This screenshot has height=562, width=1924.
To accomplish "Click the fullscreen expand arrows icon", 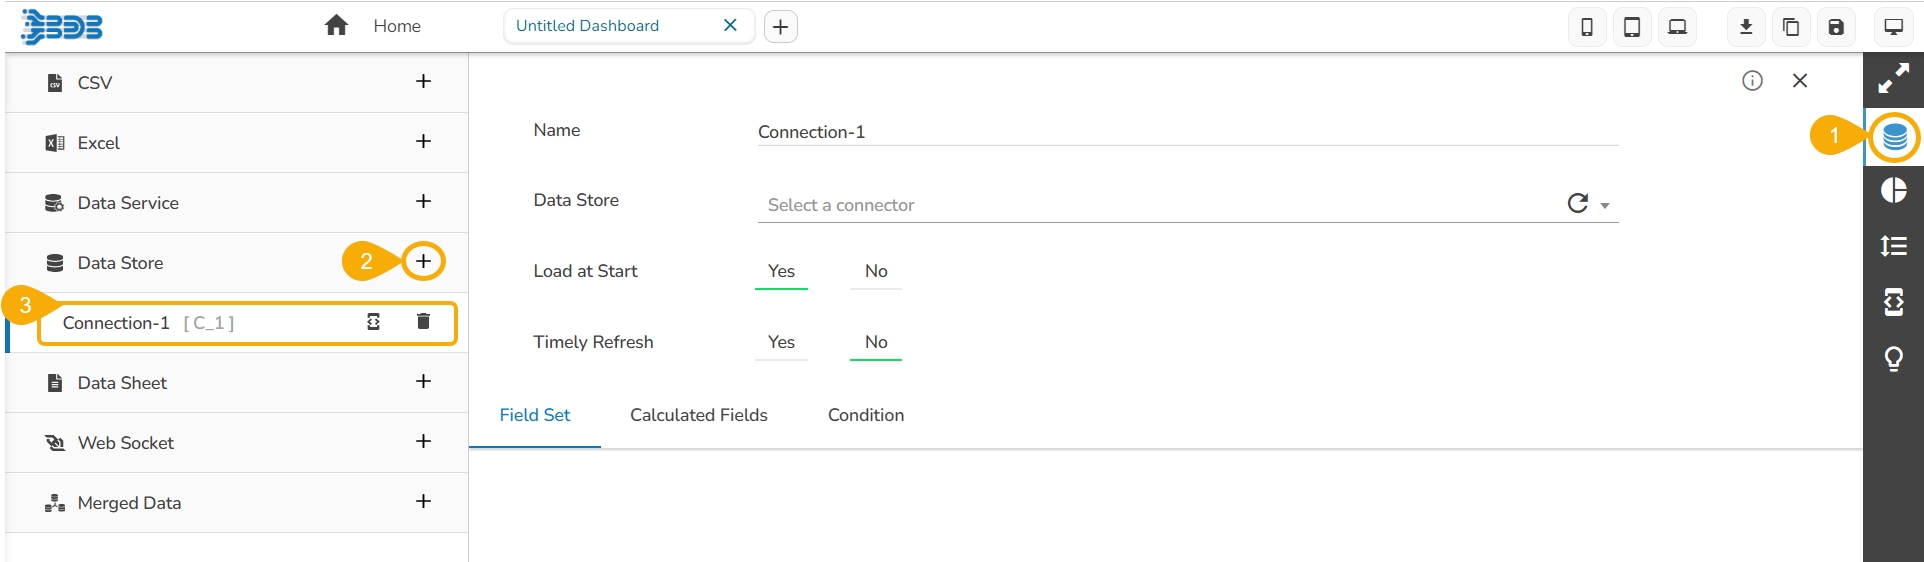I will [x=1894, y=79].
